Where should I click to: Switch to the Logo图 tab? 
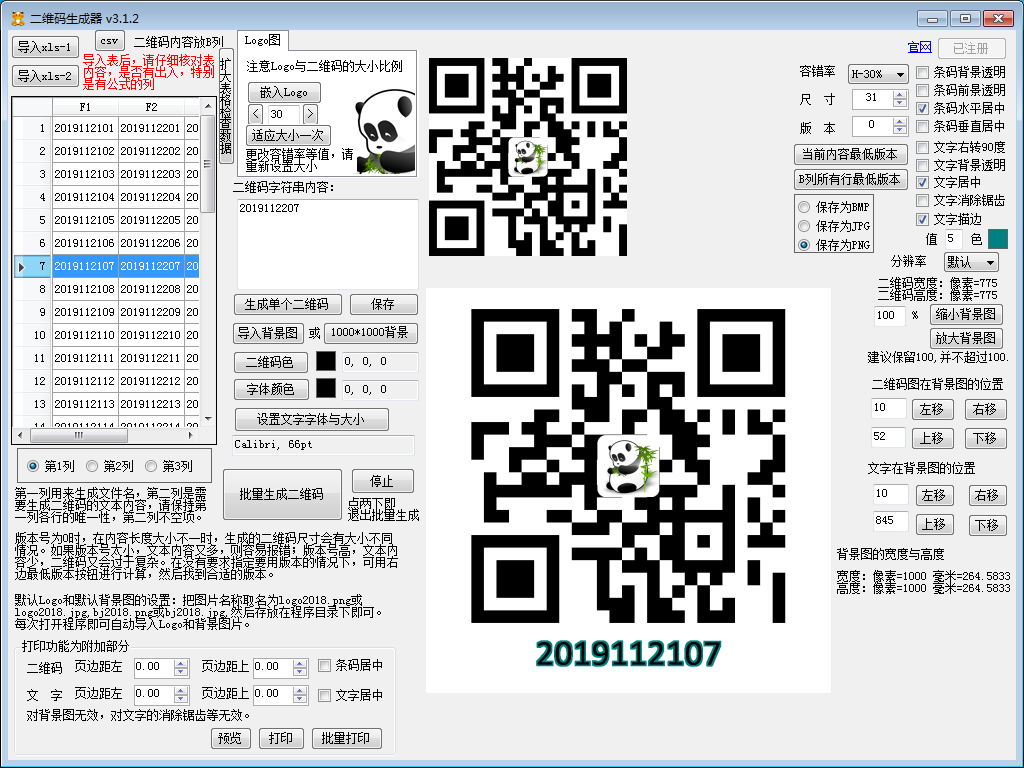click(x=263, y=40)
